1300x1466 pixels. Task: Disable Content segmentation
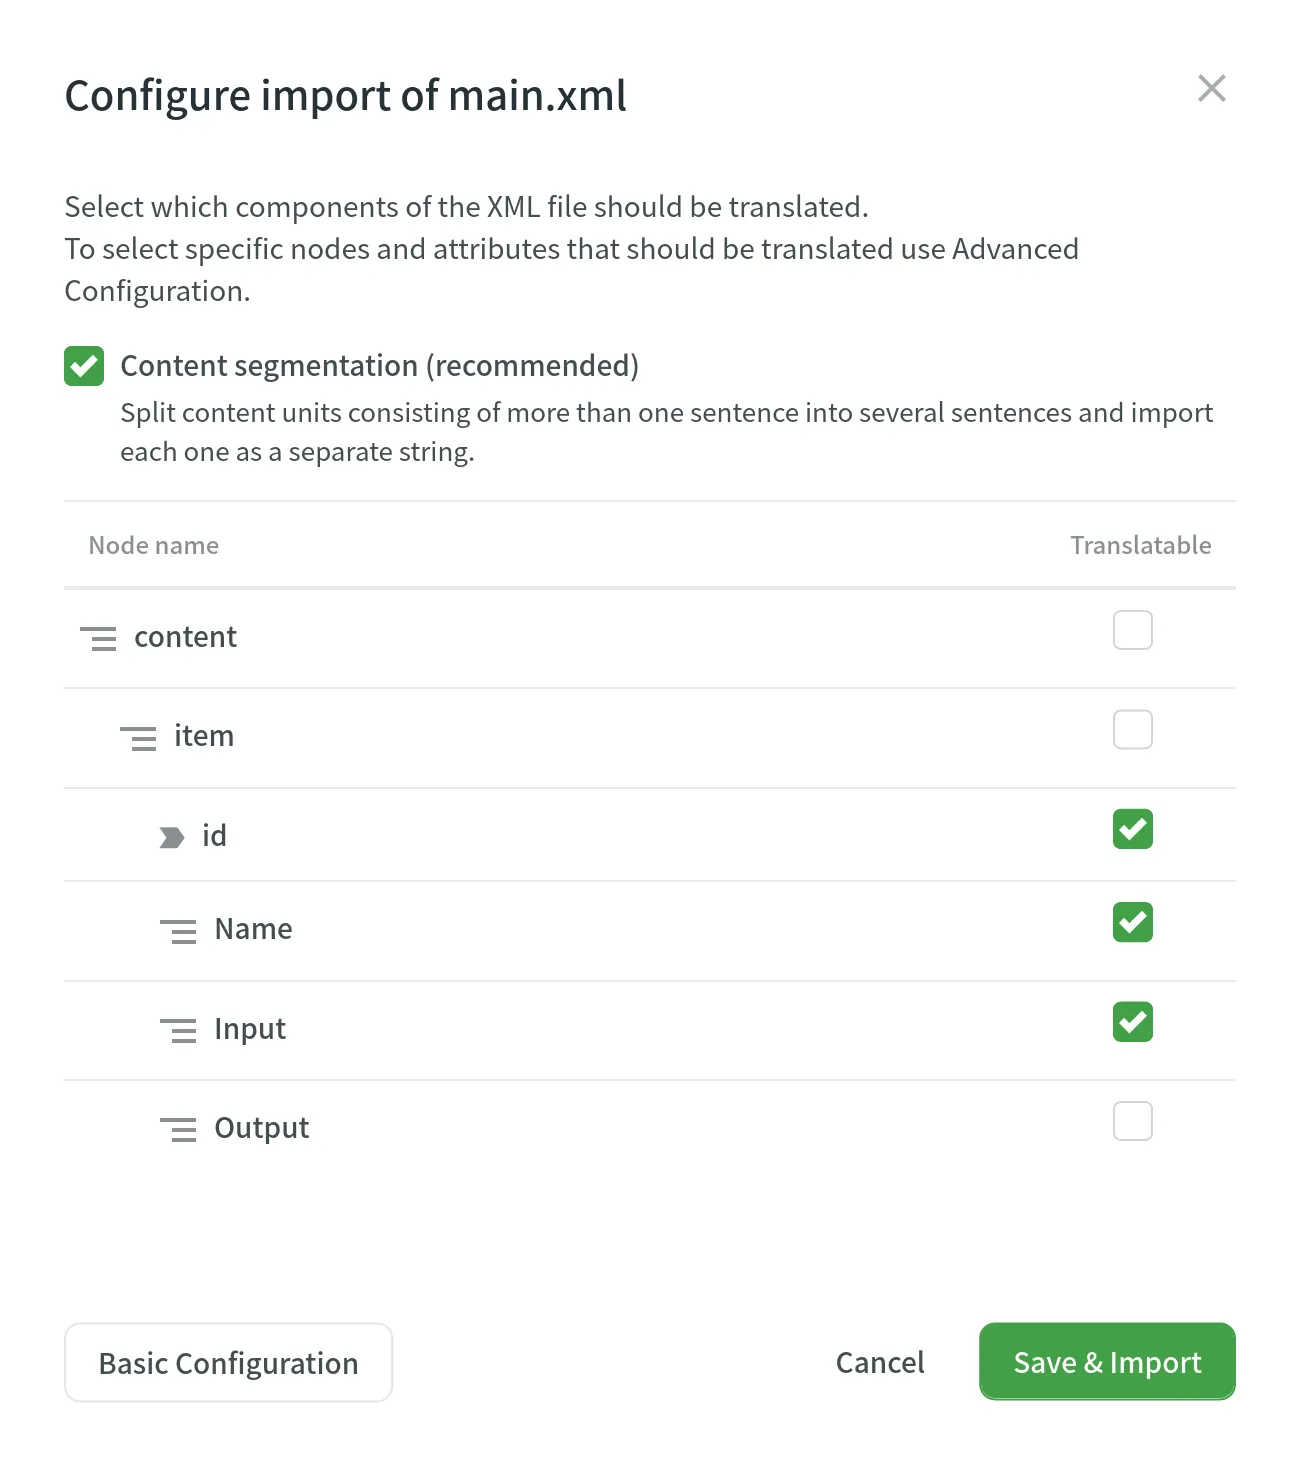pyautogui.click(x=83, y=366)
